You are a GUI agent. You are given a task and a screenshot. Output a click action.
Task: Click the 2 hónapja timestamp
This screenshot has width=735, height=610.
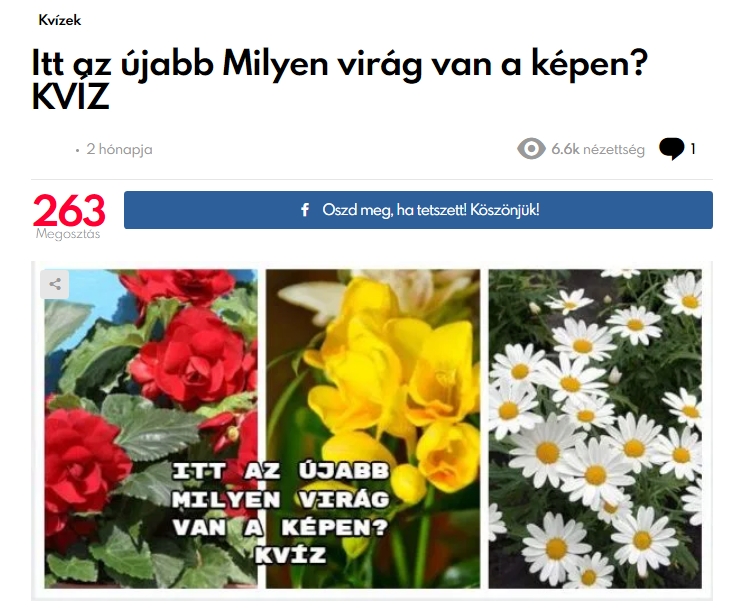pyautogui.click(x=119, y=149)
